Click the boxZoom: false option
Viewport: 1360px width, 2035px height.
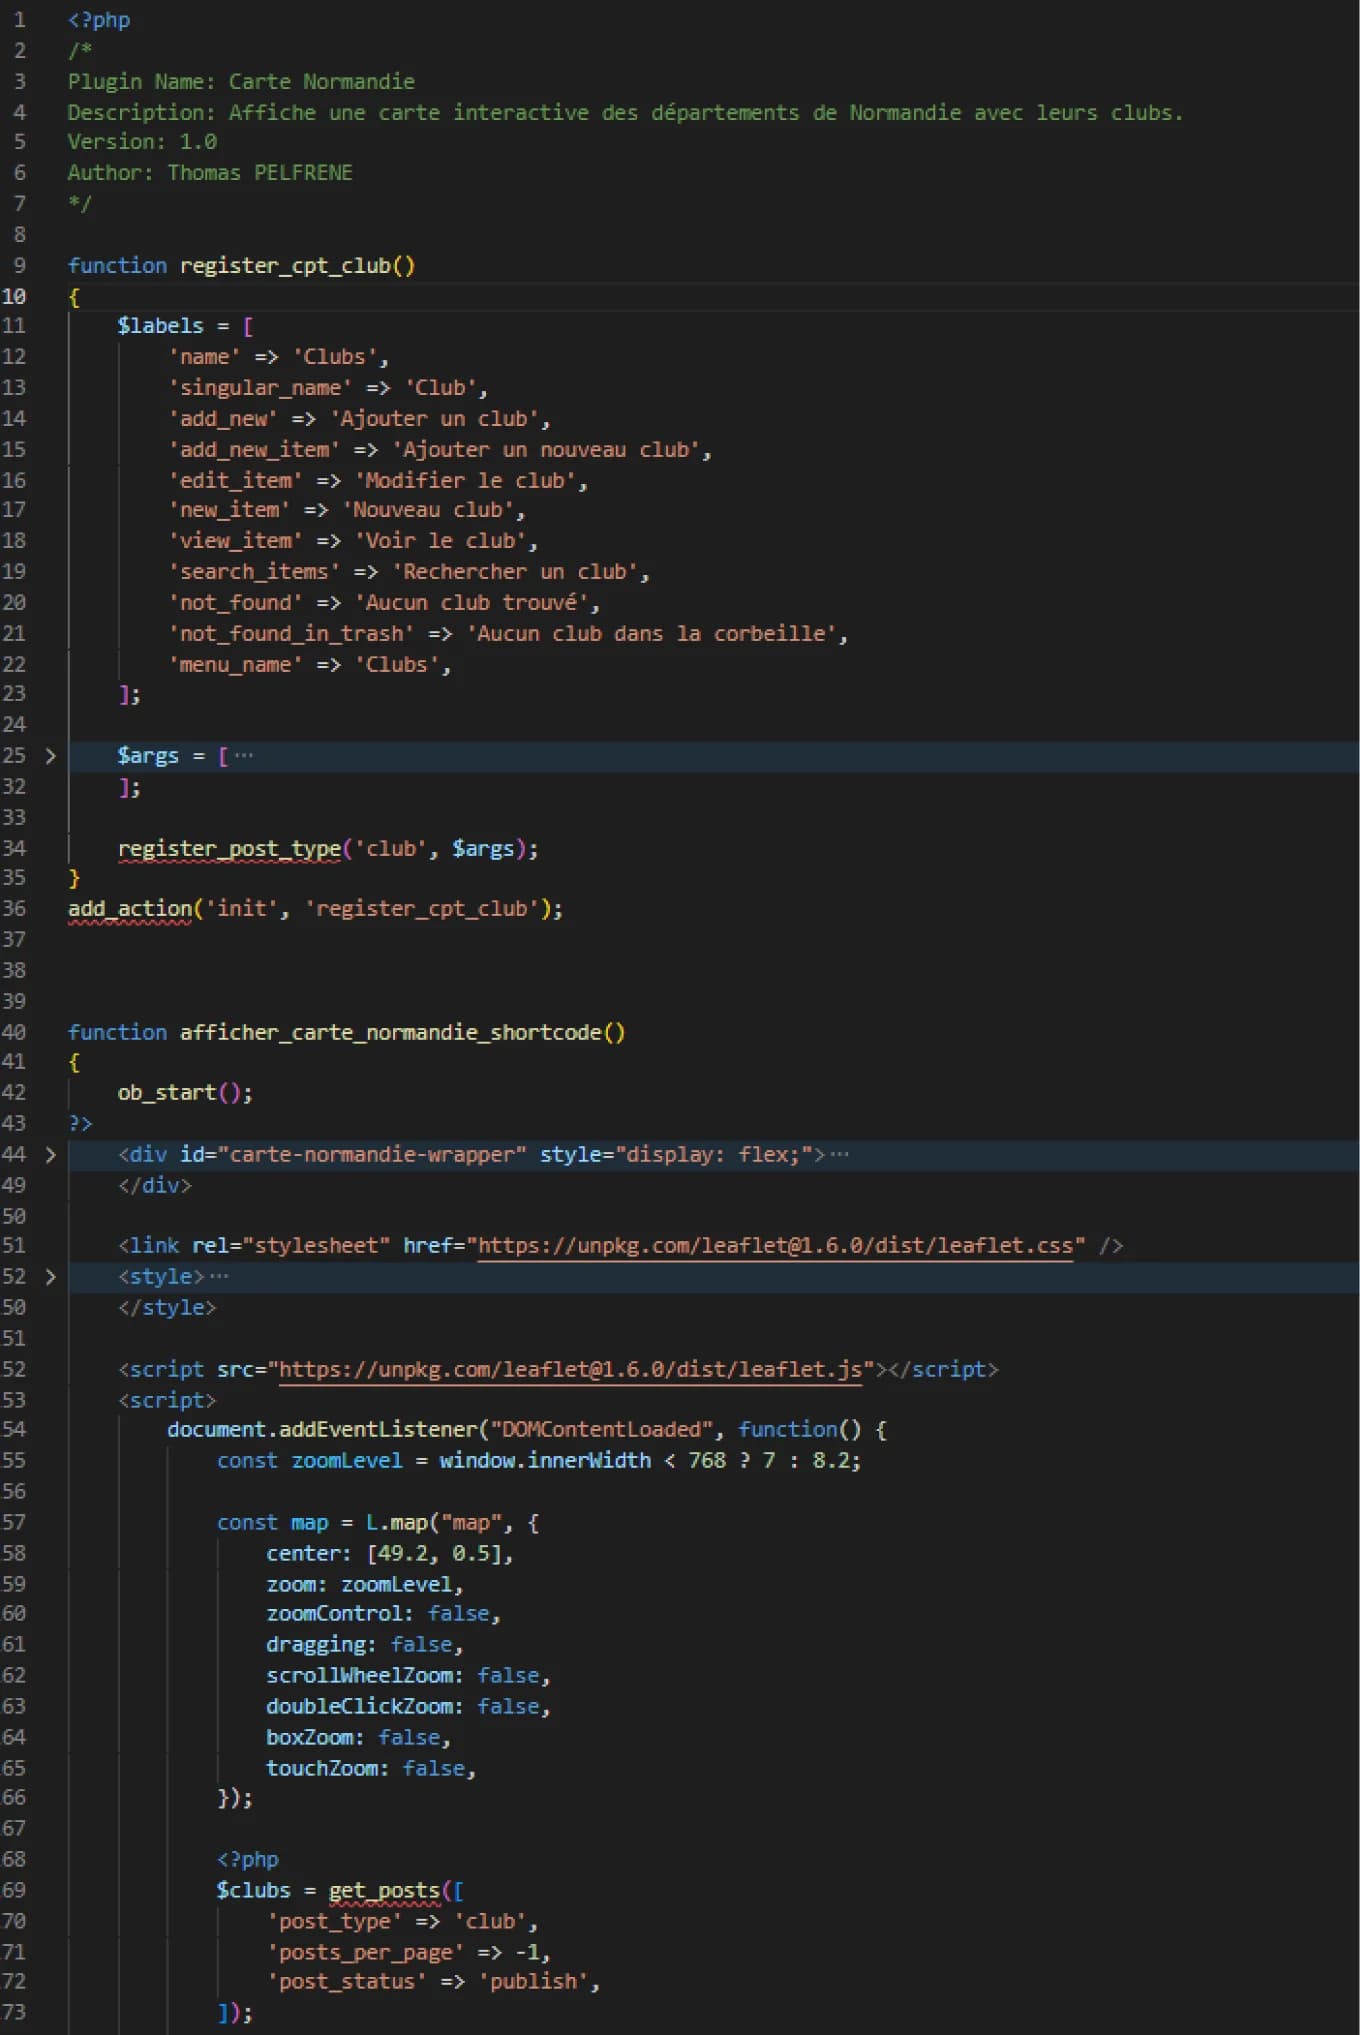pos(358,1738)
